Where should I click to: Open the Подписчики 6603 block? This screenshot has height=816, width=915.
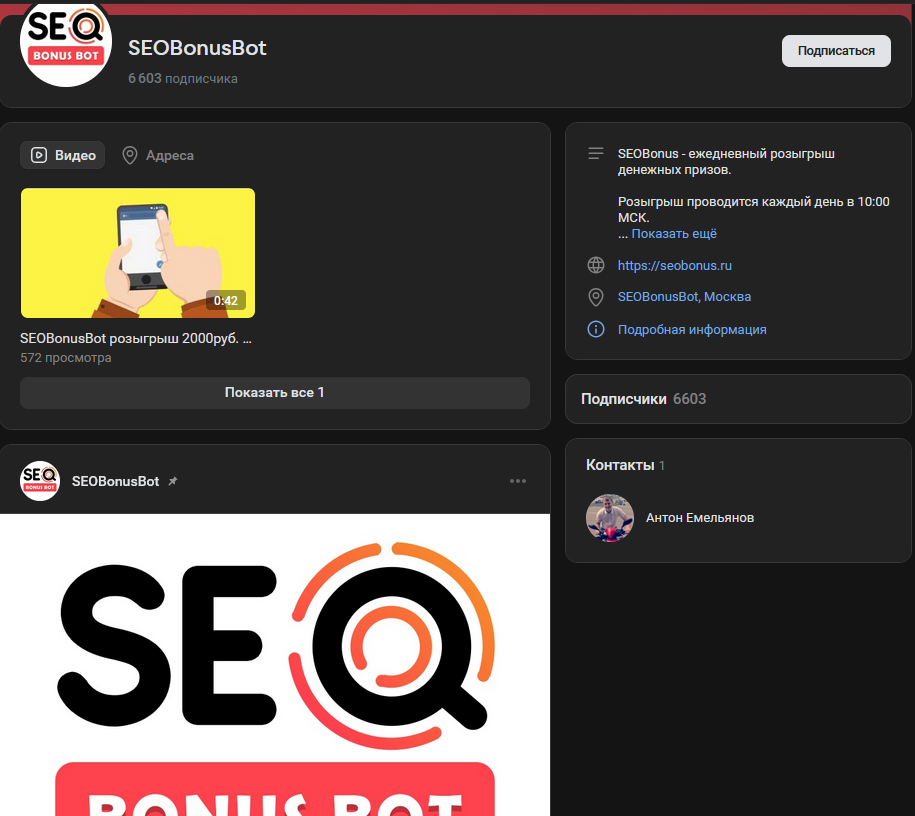point(738,399)
